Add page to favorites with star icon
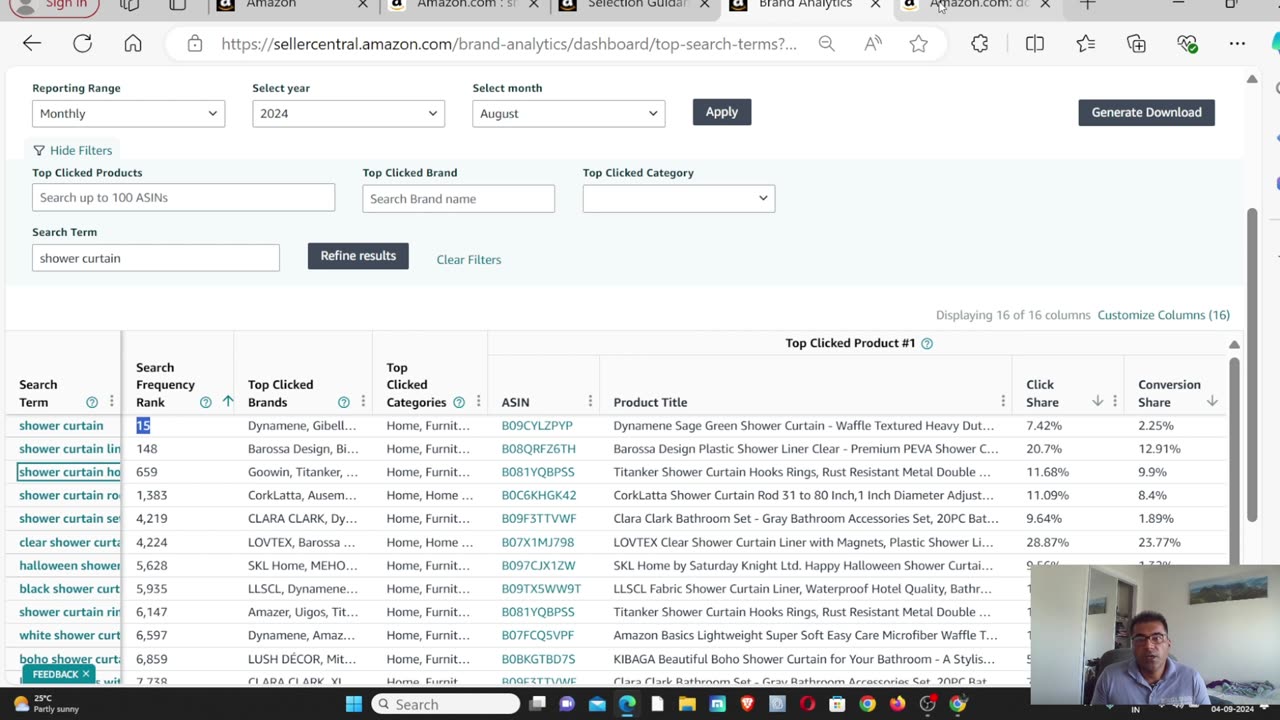 tap(918, 44)
